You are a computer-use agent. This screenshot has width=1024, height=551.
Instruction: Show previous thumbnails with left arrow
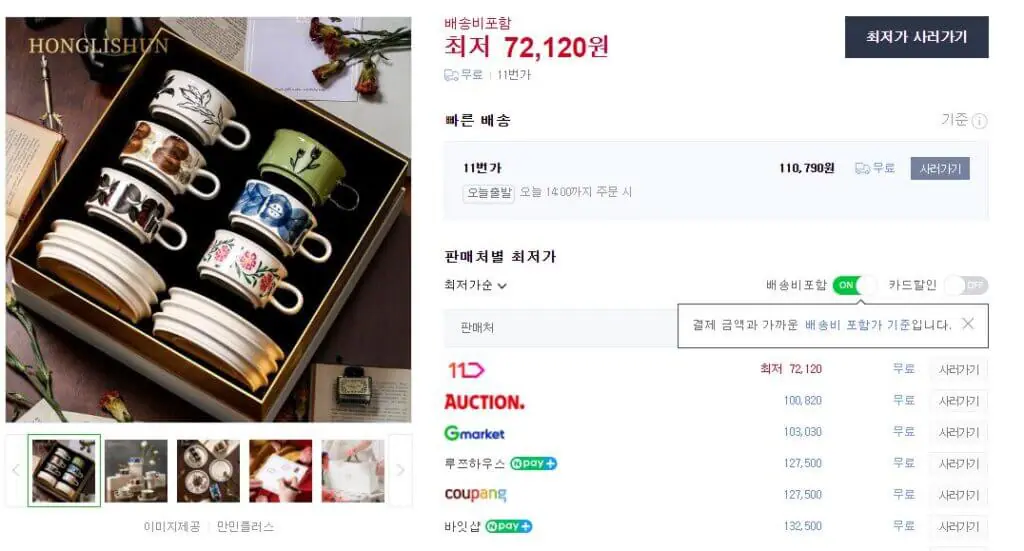click(x=15, y=470)
